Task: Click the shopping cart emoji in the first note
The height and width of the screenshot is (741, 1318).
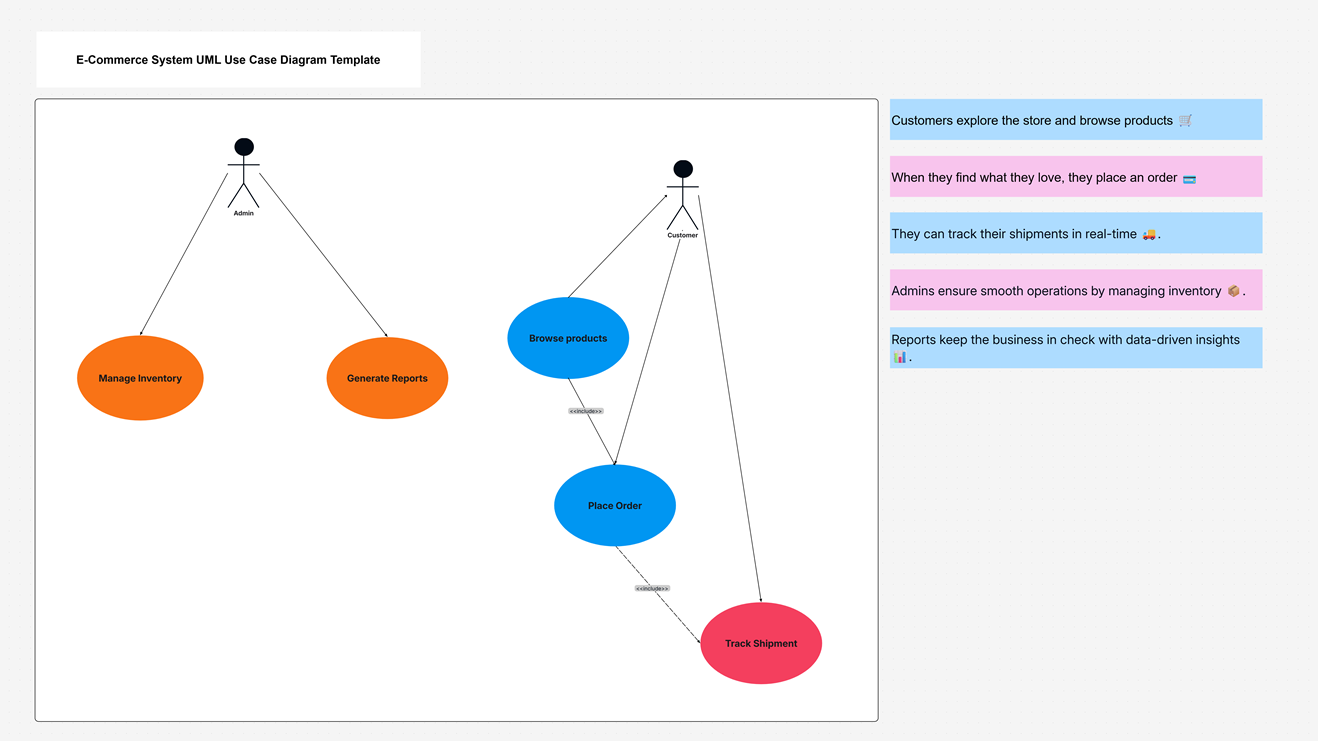Action: [1186, 119]
